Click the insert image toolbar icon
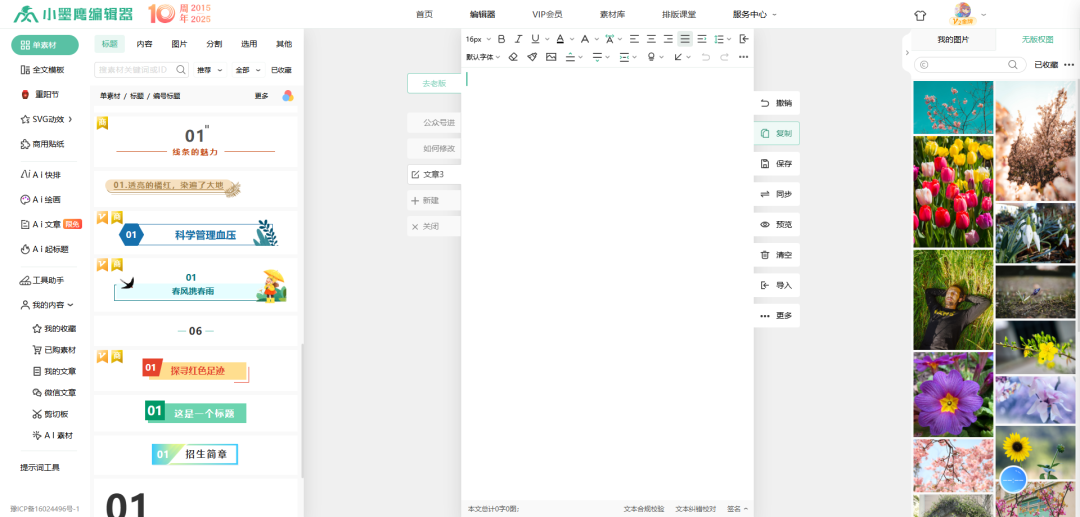Image resolution: width=1080 pixels, height=517 pixels. point(551,57)
